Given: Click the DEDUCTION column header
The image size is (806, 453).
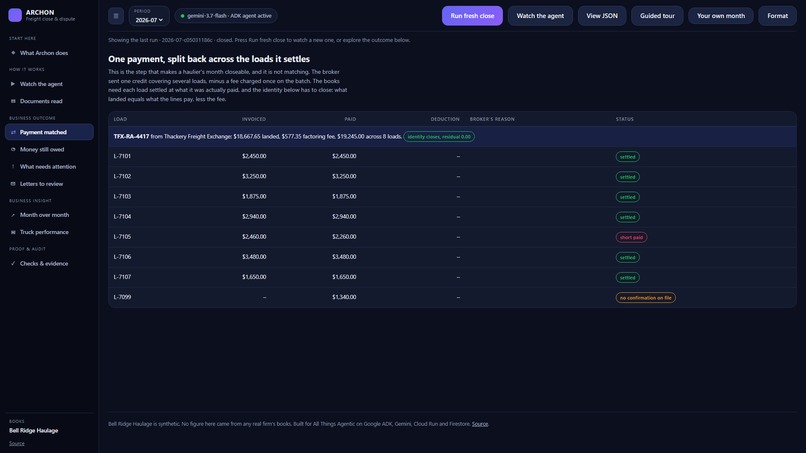Looking at the screenshot, I should [445, 119].
